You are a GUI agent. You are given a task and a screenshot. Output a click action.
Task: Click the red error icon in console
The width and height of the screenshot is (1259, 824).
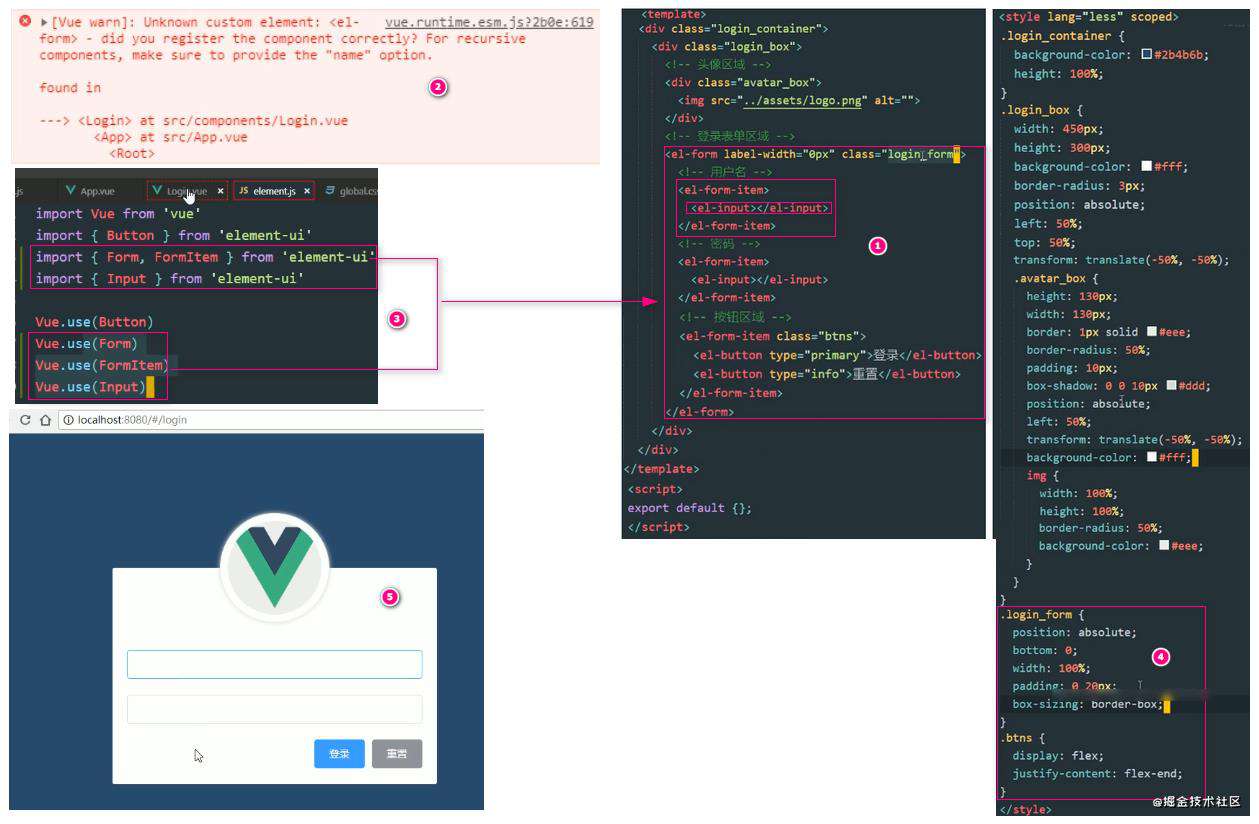(25, 21)
